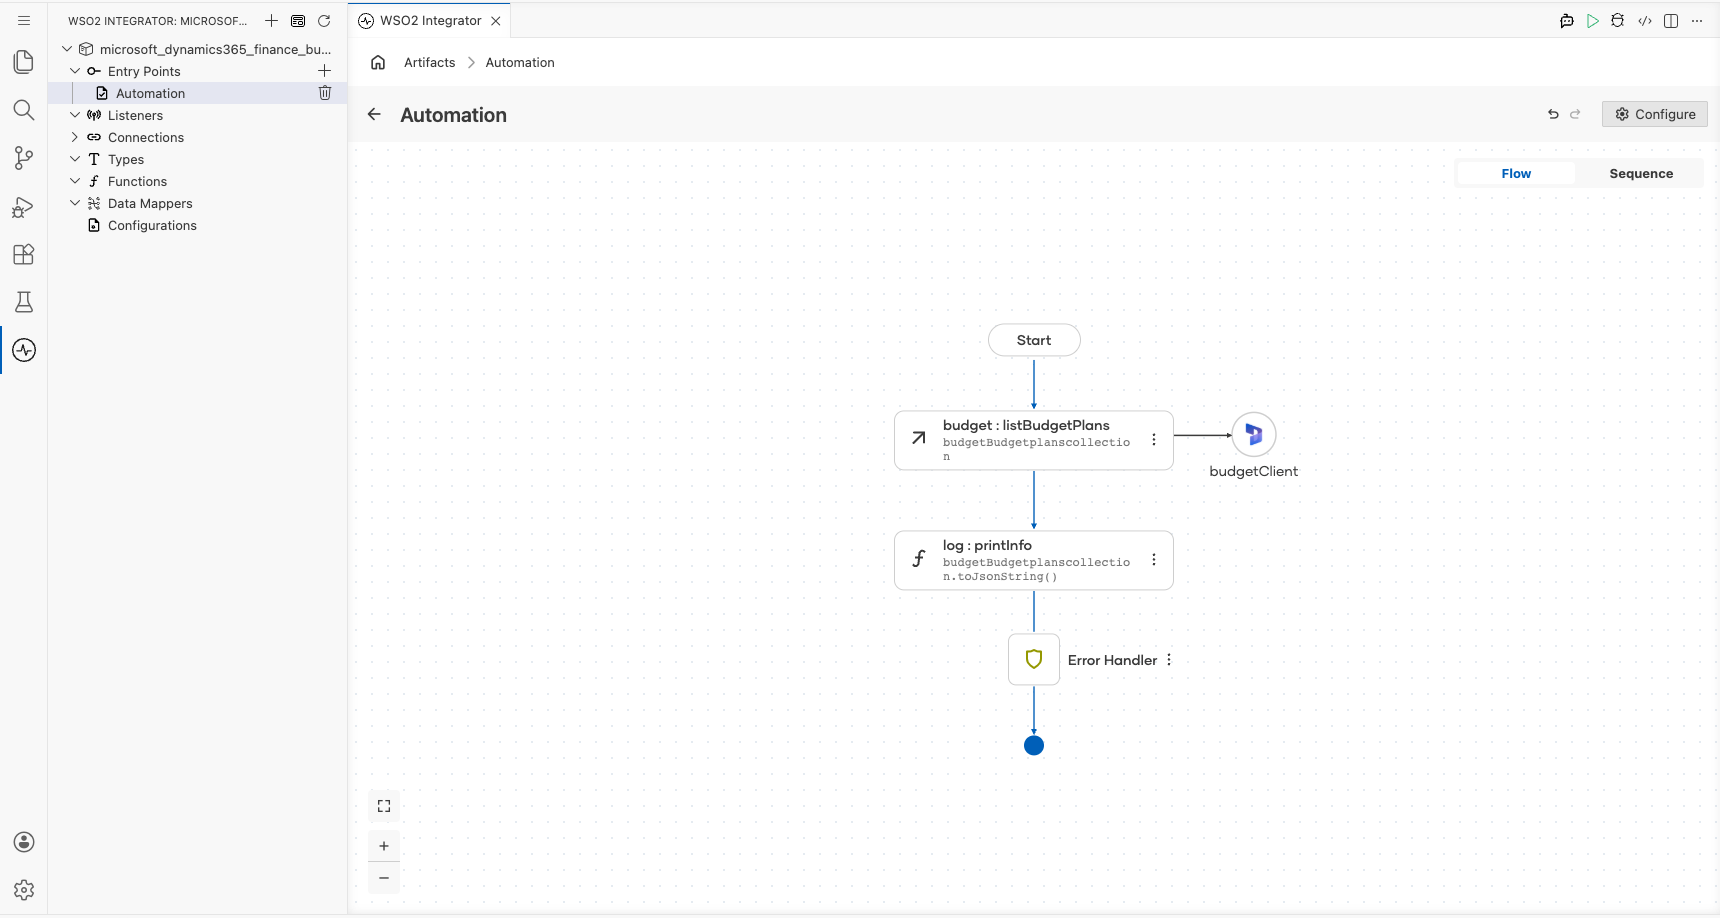The width and height of the screenshot is (1720, 918).
Task: Close the WSO2 Integrator tab
Action: [496, 21]
